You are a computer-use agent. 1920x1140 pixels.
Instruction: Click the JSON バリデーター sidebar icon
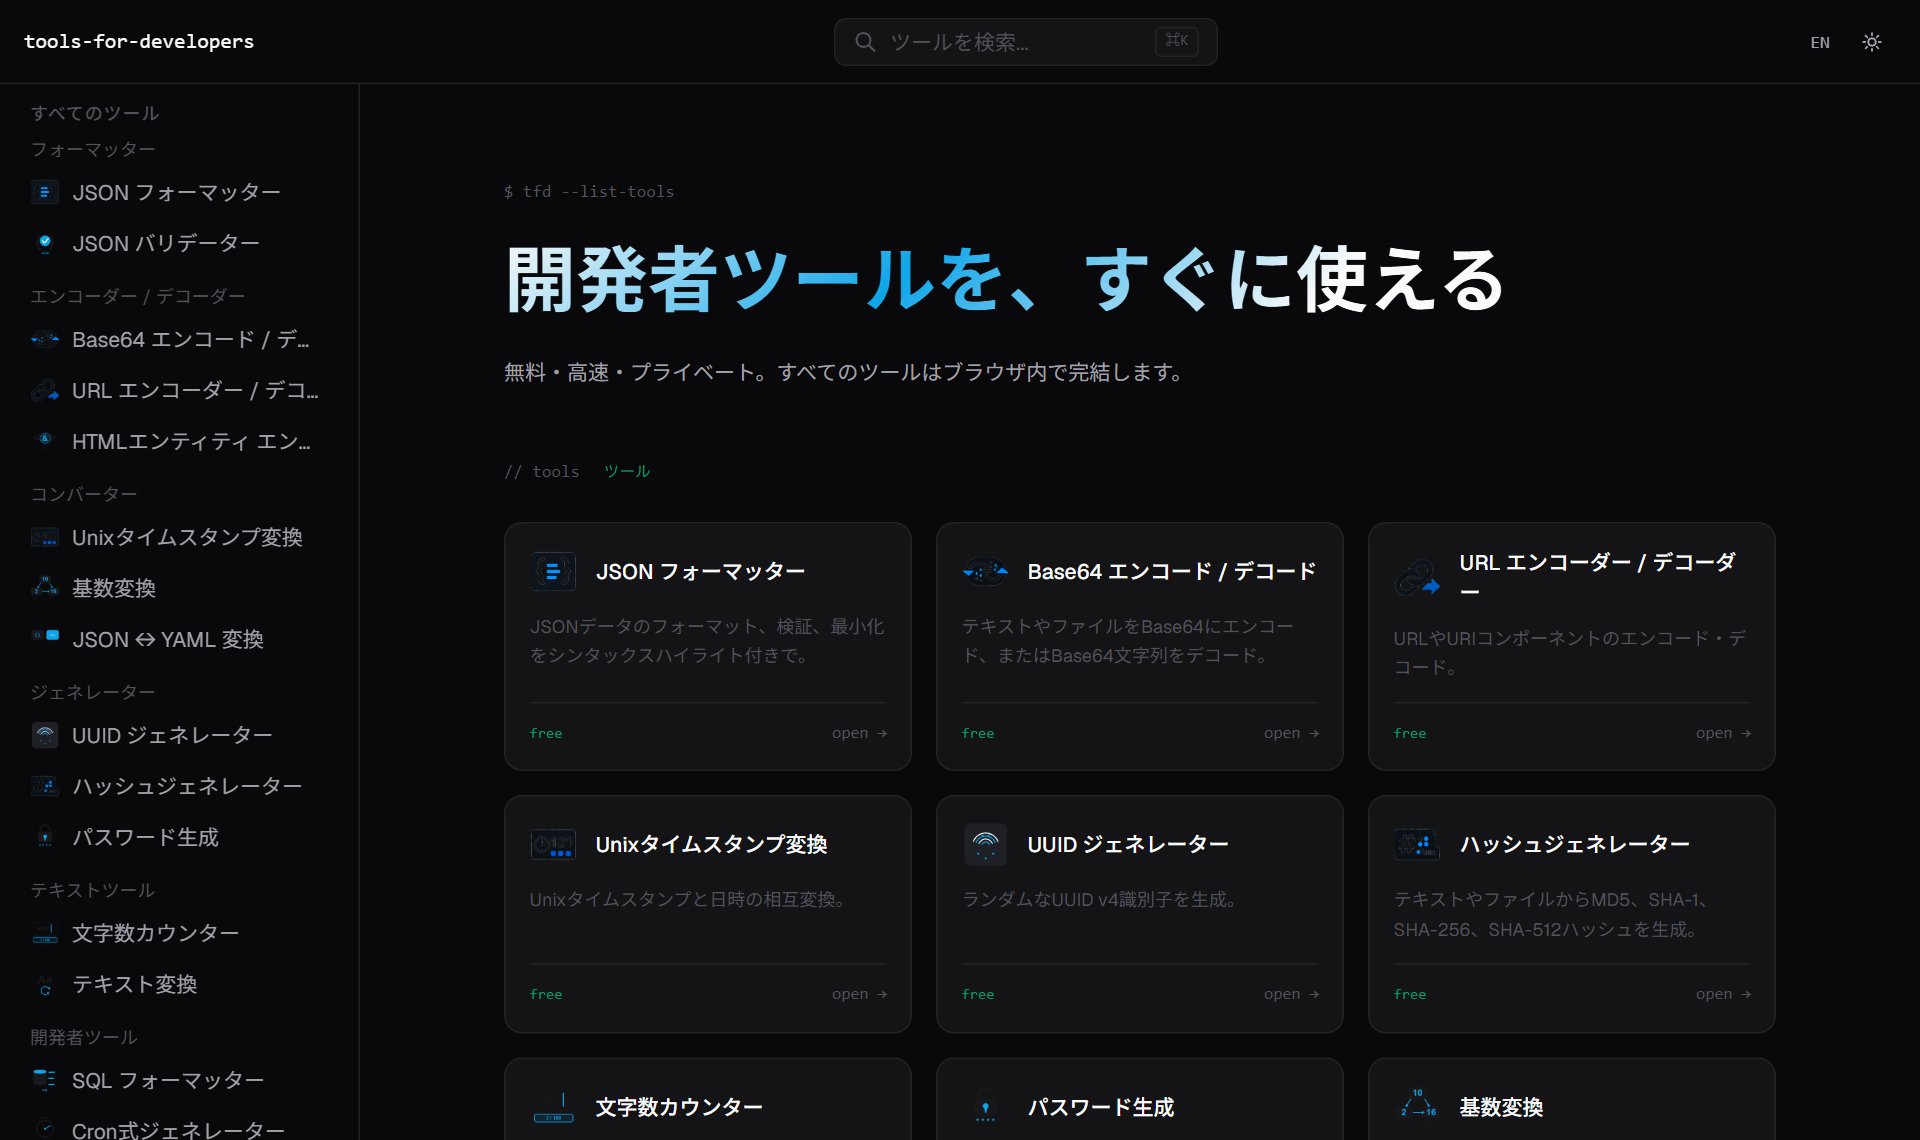tap(45, 243)
